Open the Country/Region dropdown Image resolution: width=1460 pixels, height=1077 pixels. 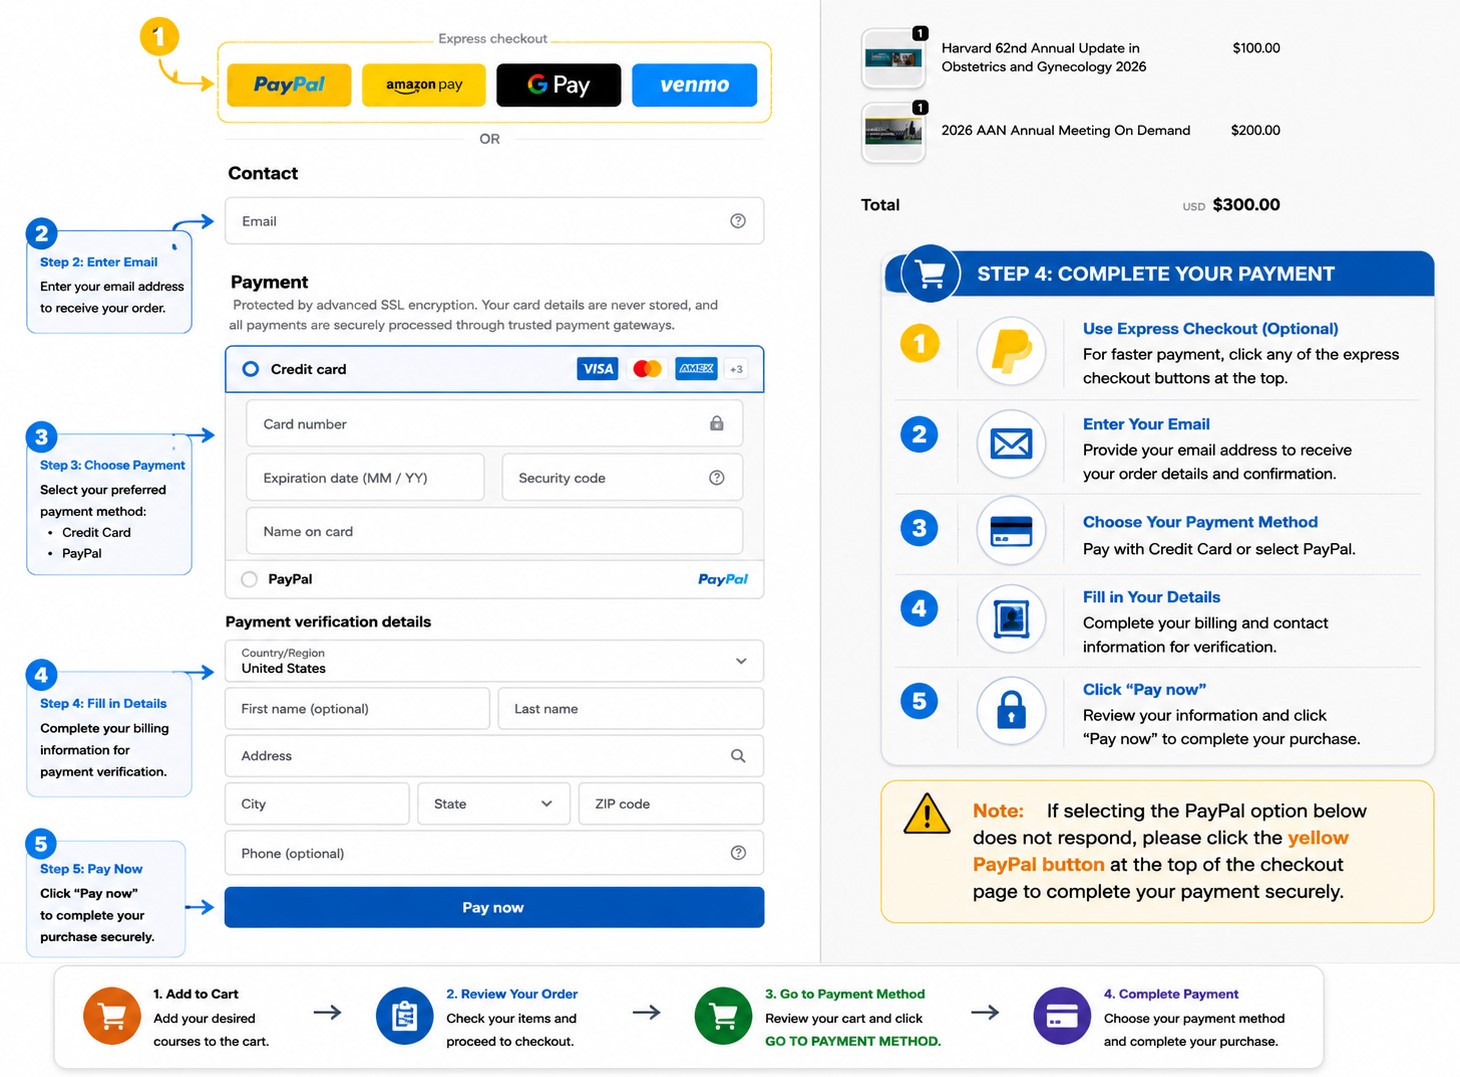pyautogui.click(x=494, y=661)
